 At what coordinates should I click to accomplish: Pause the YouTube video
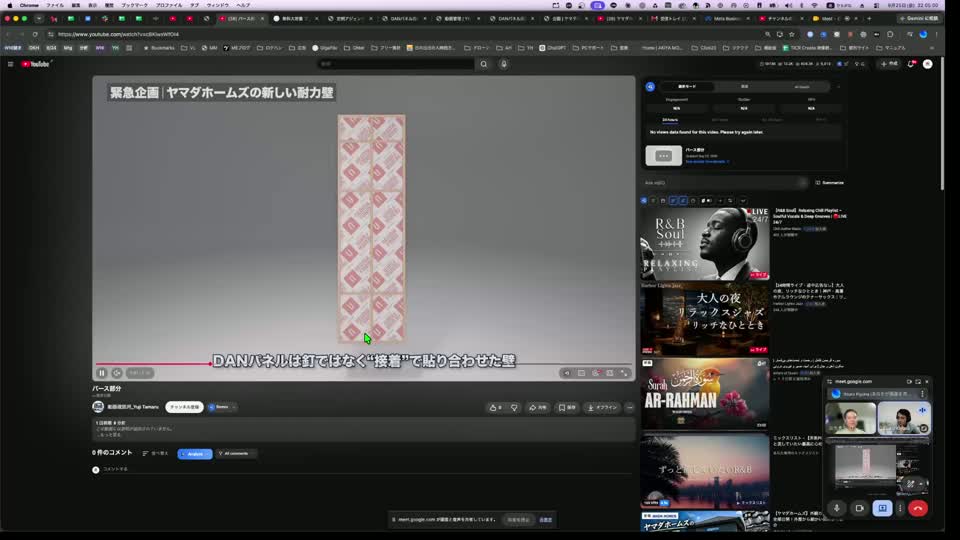point(102,373)
